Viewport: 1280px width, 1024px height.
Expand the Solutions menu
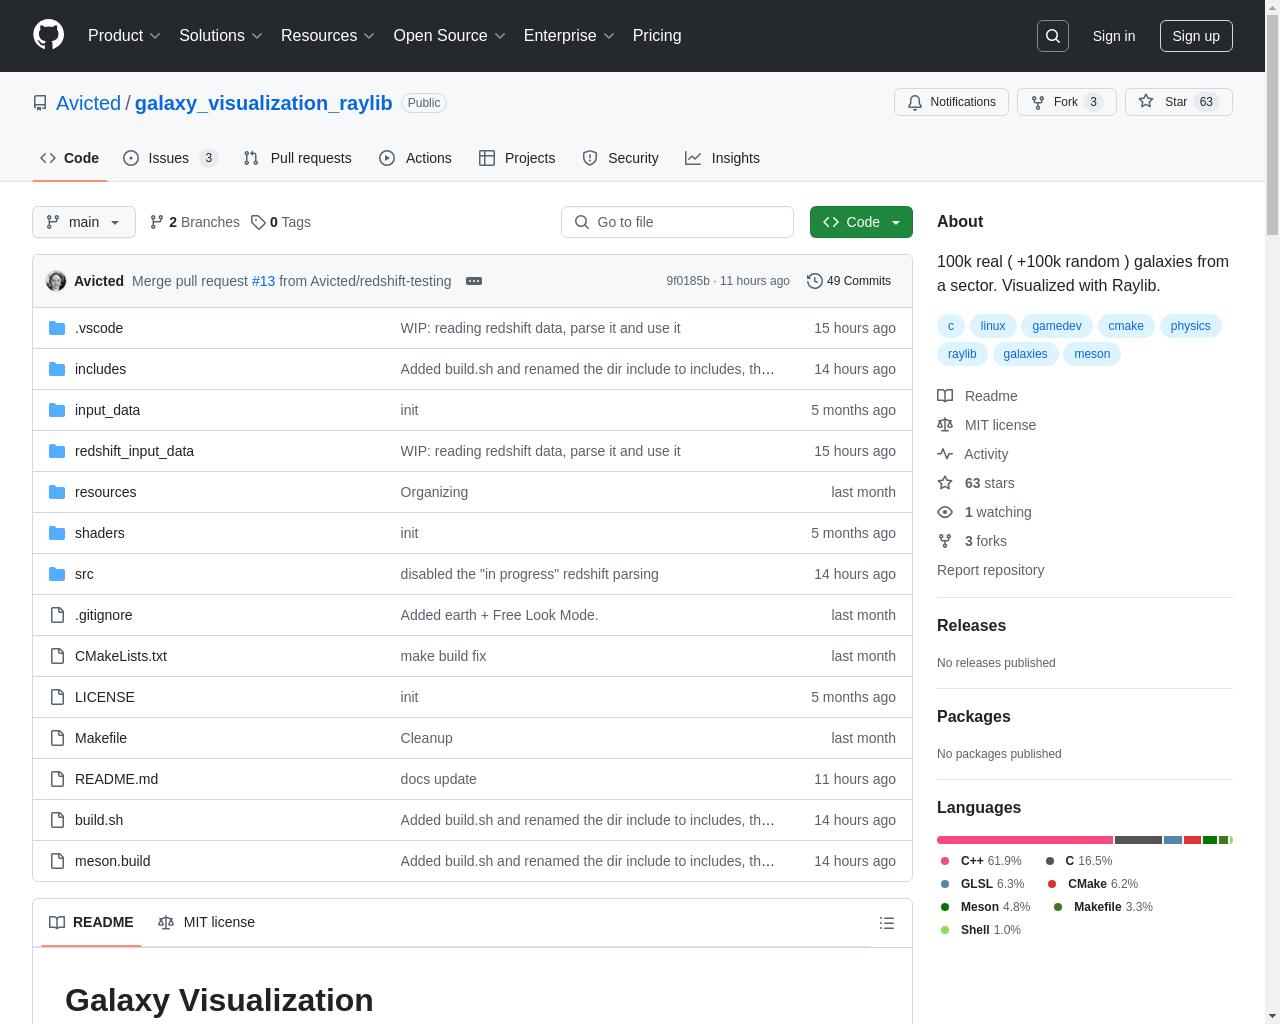tap(221, 36)
